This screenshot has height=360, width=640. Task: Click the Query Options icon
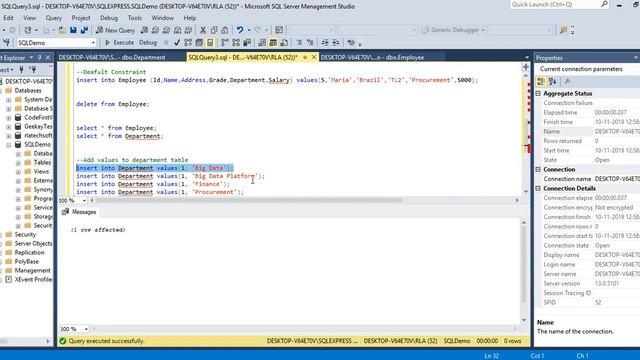point(199,42)
